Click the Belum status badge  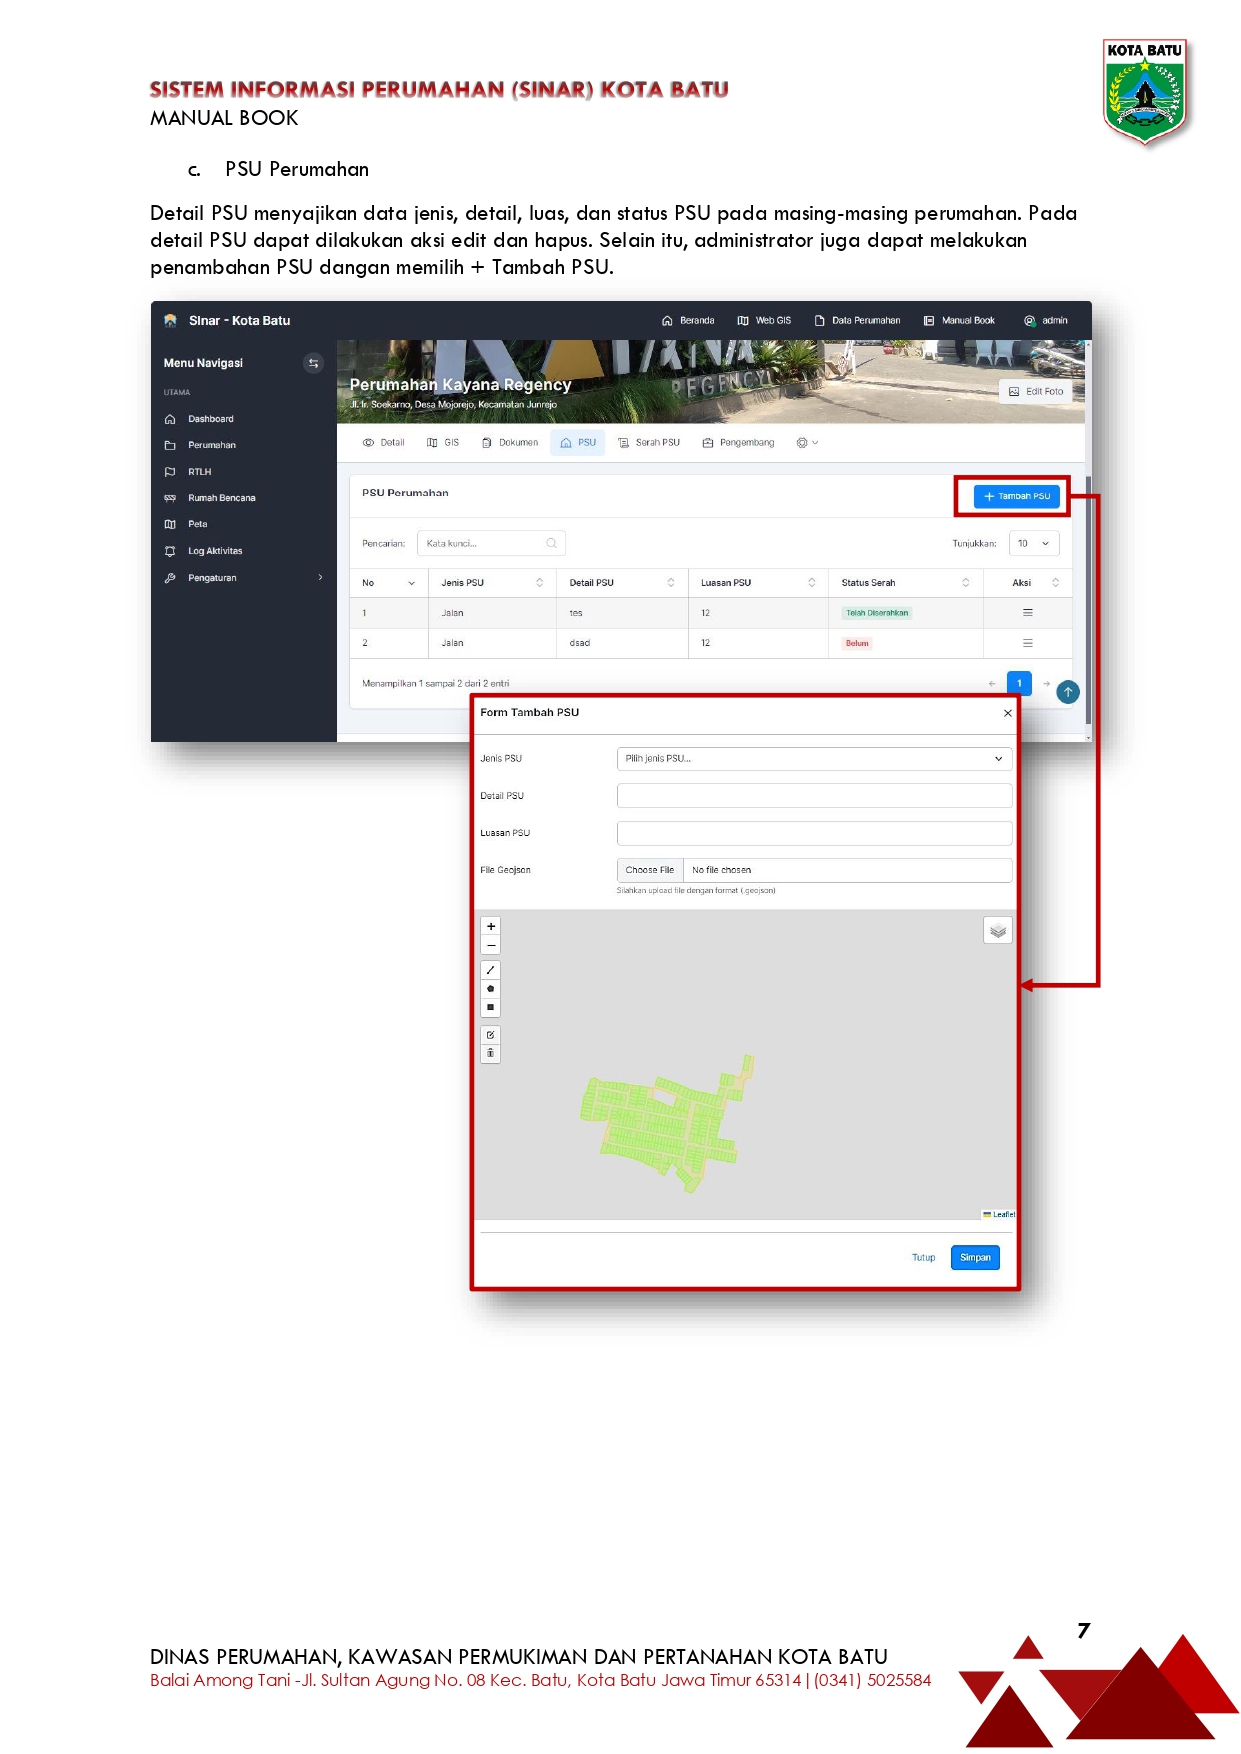[857, 643]
